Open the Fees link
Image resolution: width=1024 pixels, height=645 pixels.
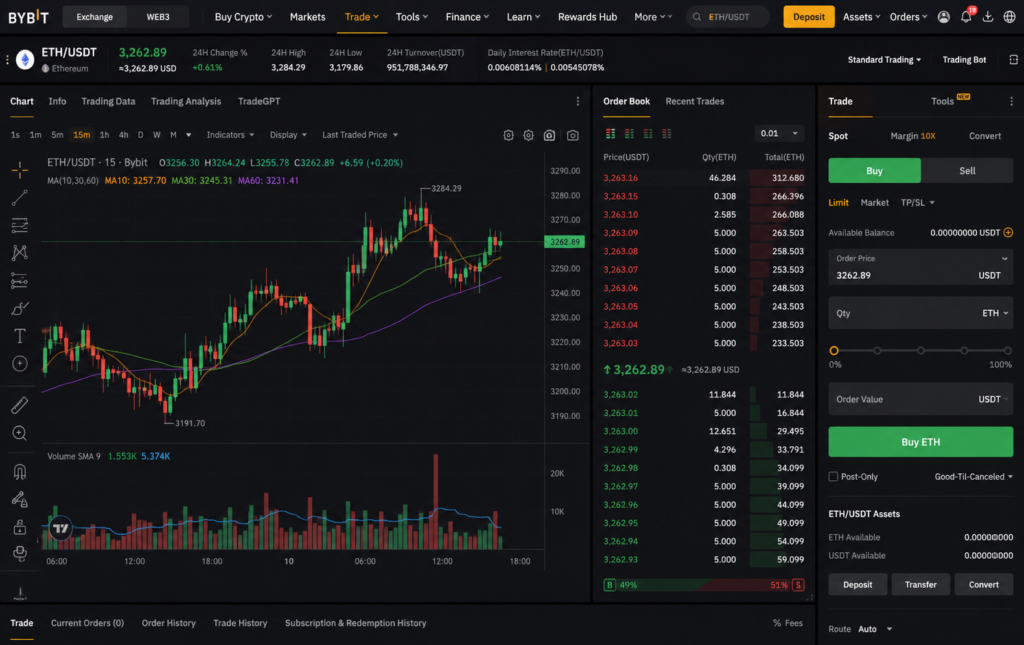click(x=788, y=623)
